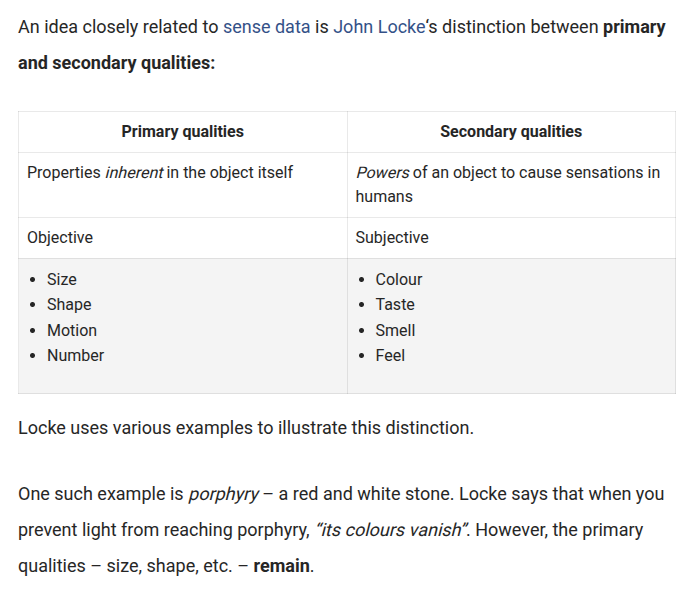Select the Objective table cell
This screenshot has height=600, width=685.
(183, 238)
